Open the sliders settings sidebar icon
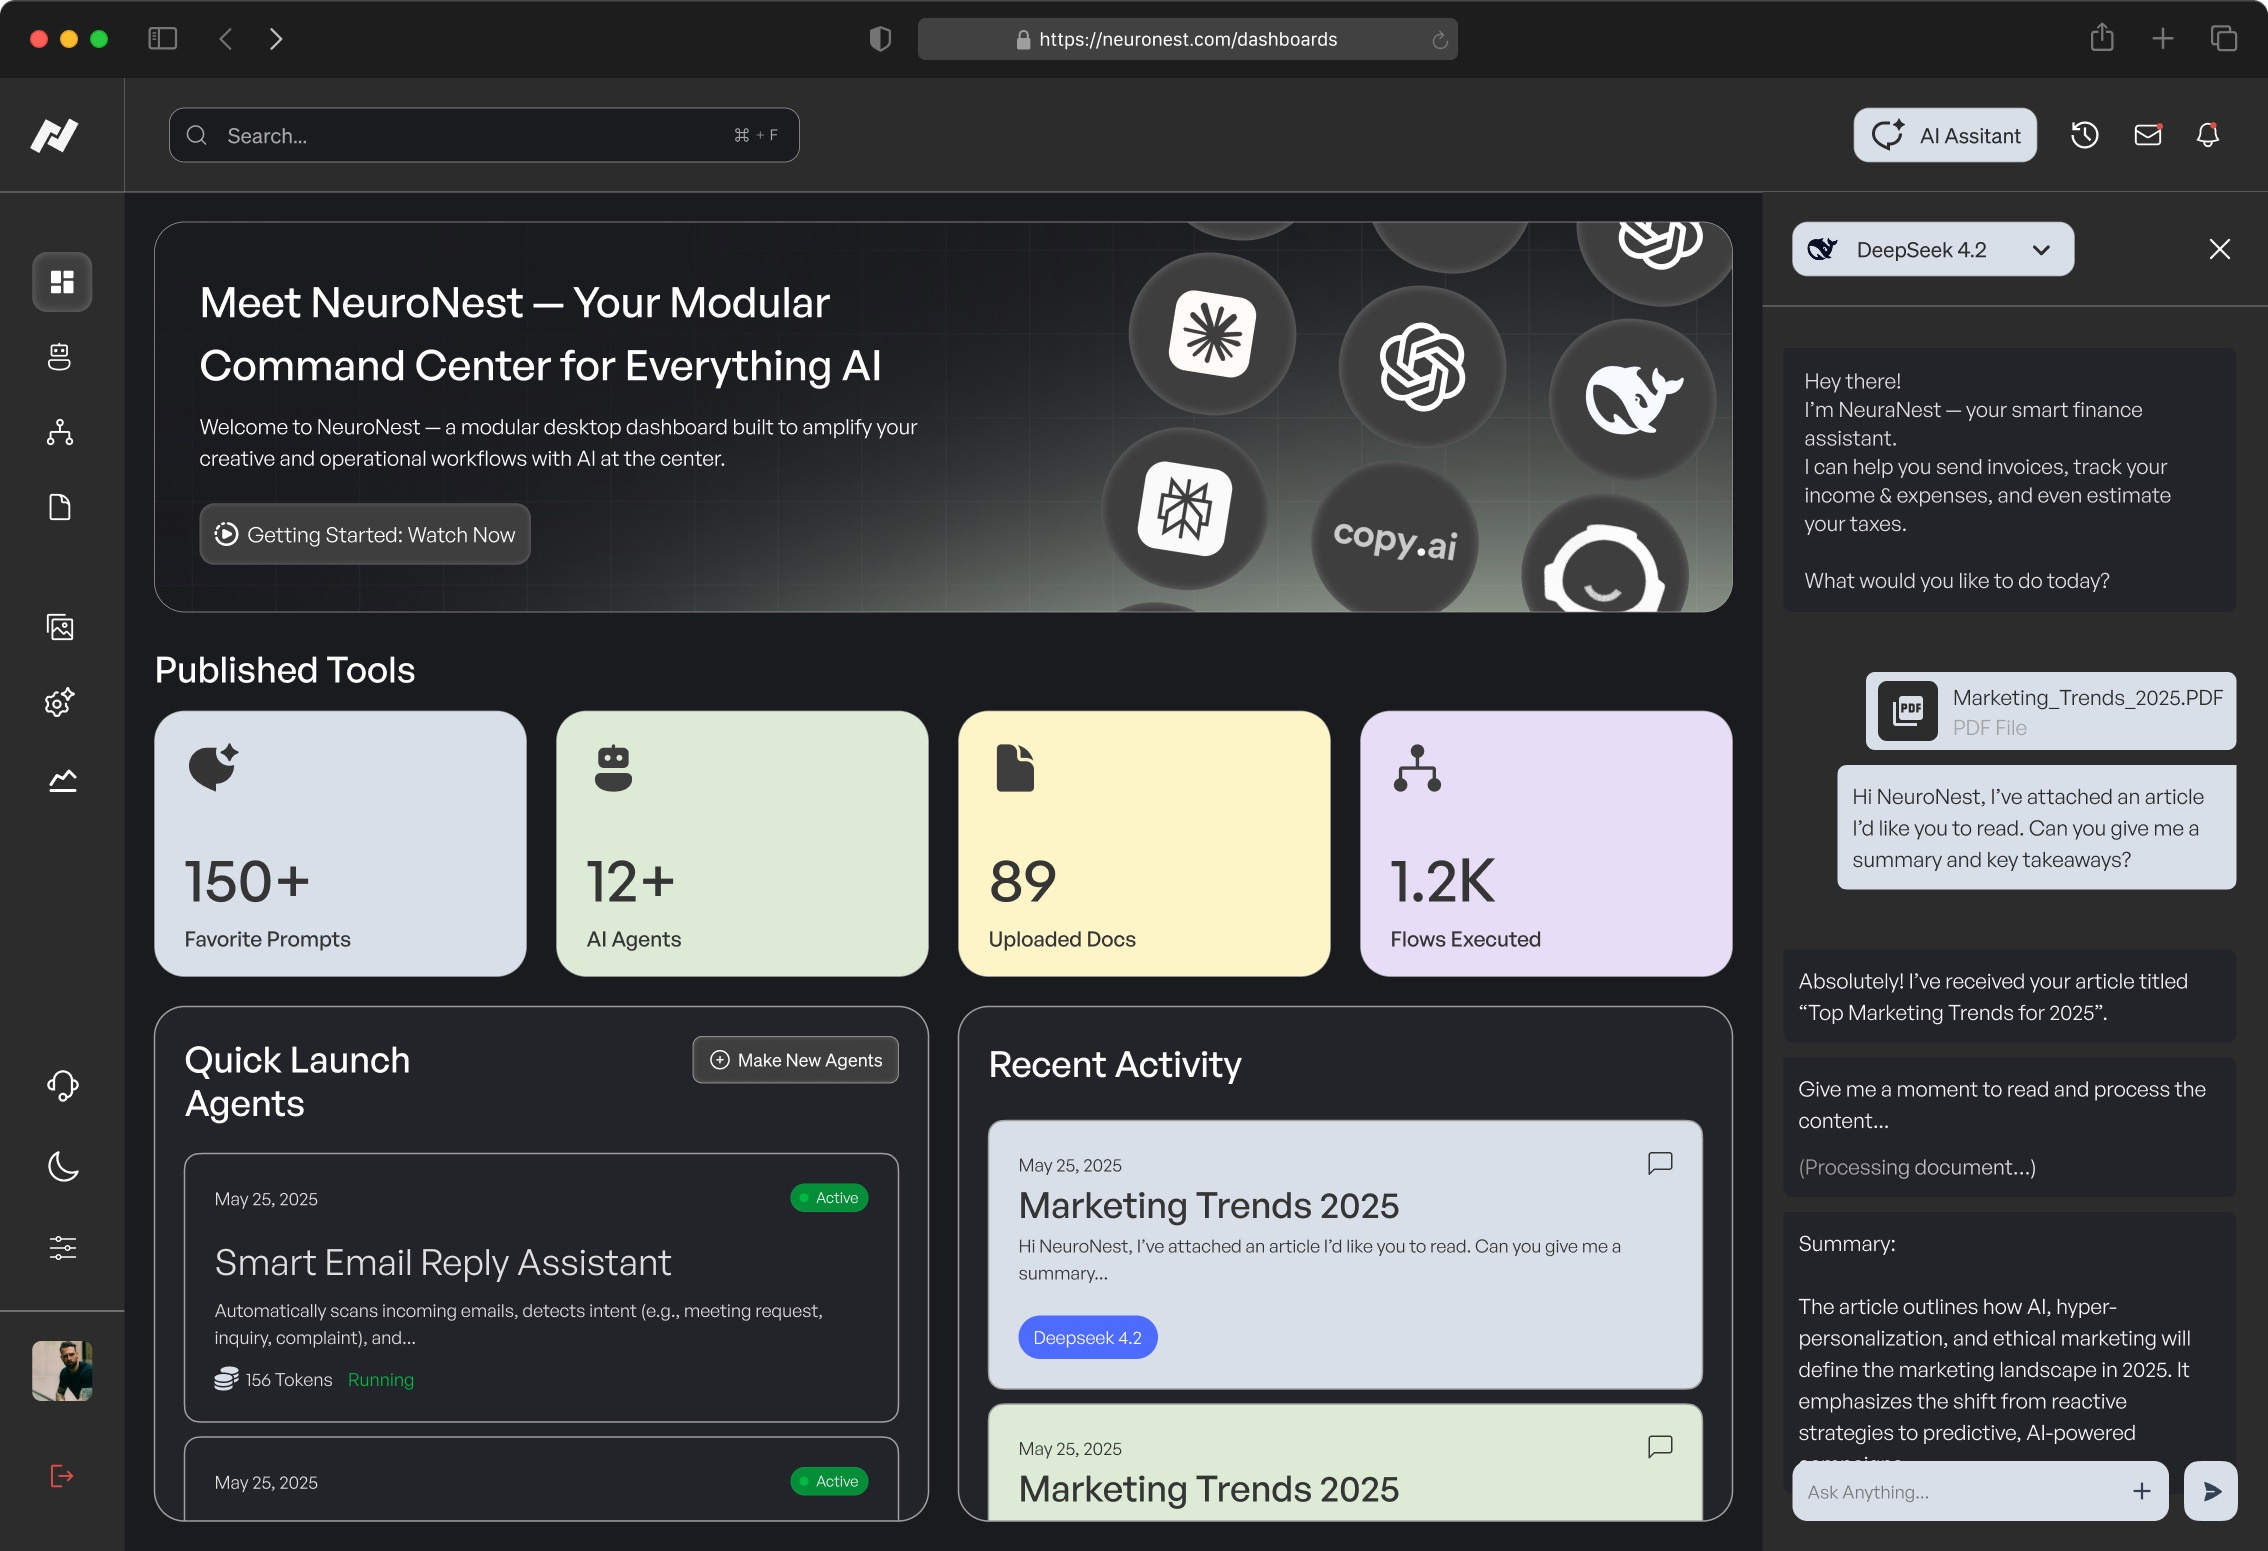This screenshot has width=2268, height=1551. [x=62, y=1247]
